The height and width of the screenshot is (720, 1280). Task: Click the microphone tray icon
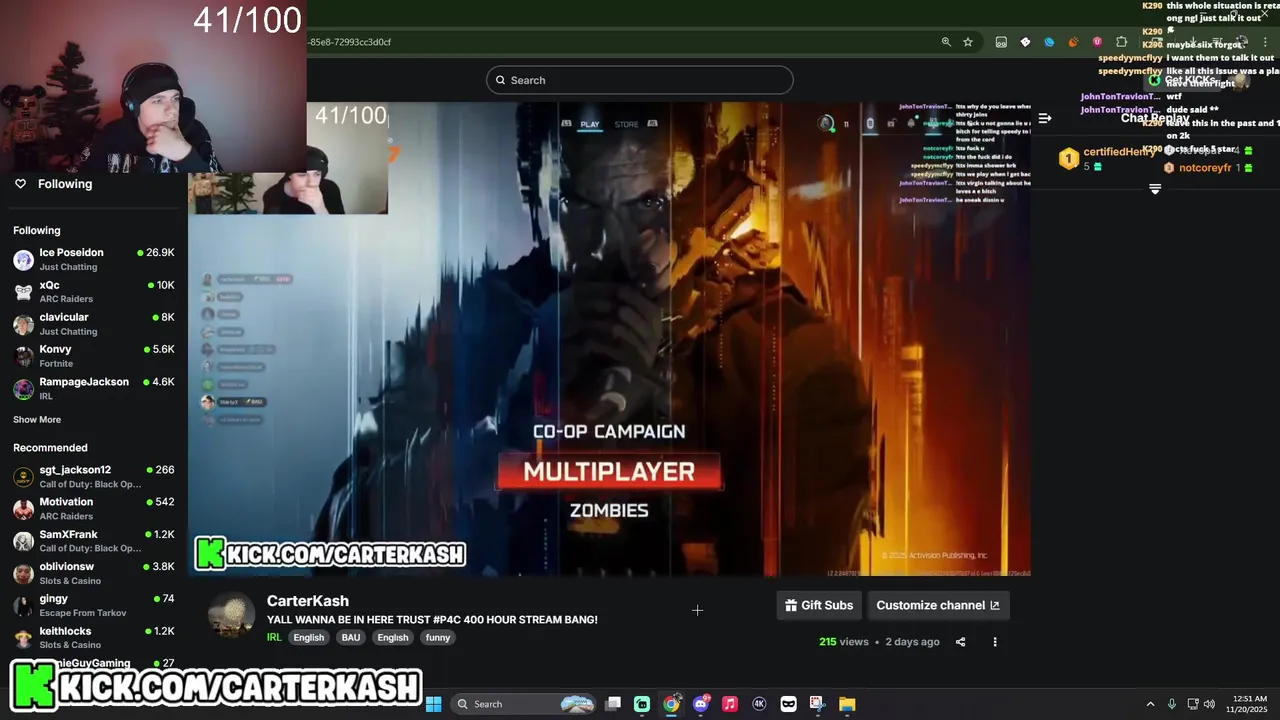[x=1171, y=704]
